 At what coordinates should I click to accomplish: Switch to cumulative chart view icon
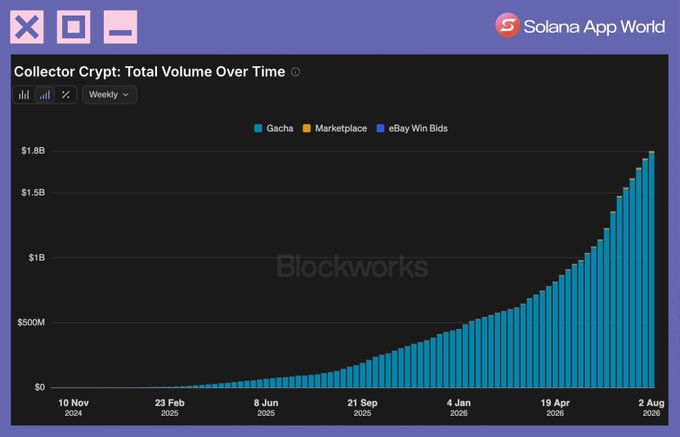pos(45,95)
